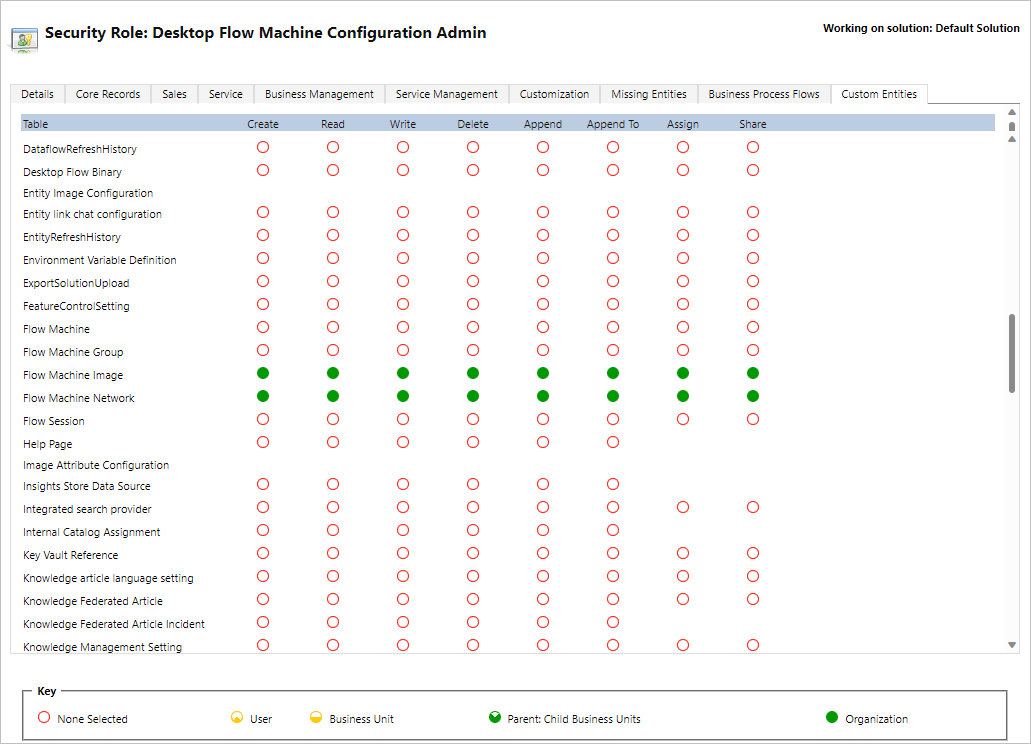Switch to the Customization tab

click(x=553, y=93)
